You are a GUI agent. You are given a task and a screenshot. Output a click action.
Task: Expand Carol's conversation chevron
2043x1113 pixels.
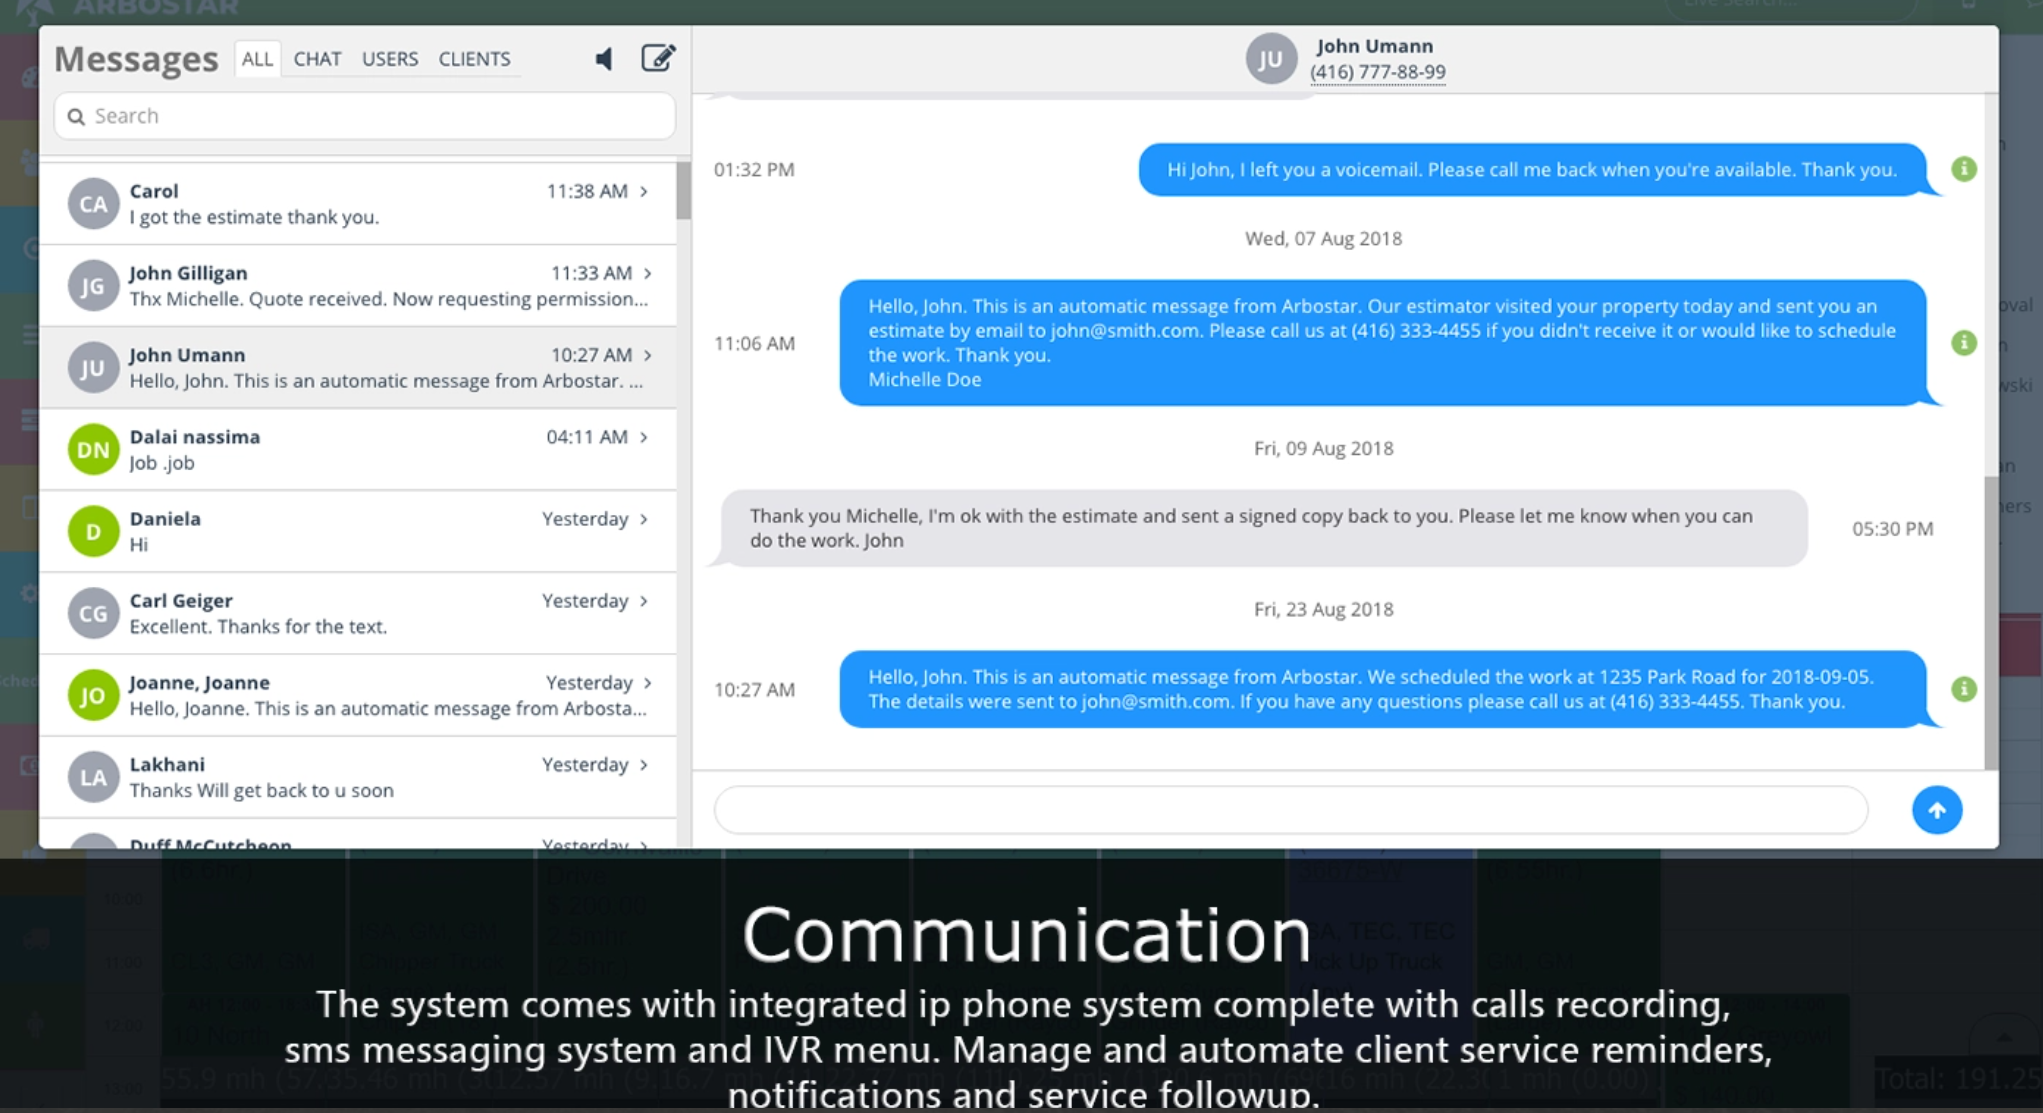[645, 191]
